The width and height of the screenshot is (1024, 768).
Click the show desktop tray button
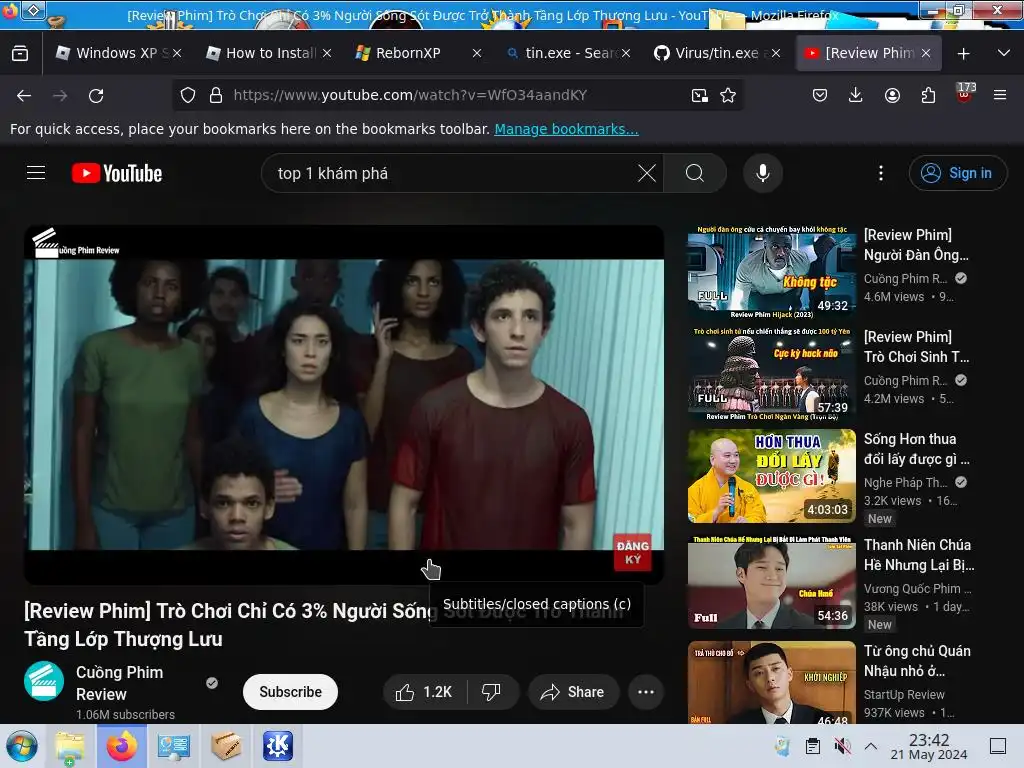coord(997,746)
